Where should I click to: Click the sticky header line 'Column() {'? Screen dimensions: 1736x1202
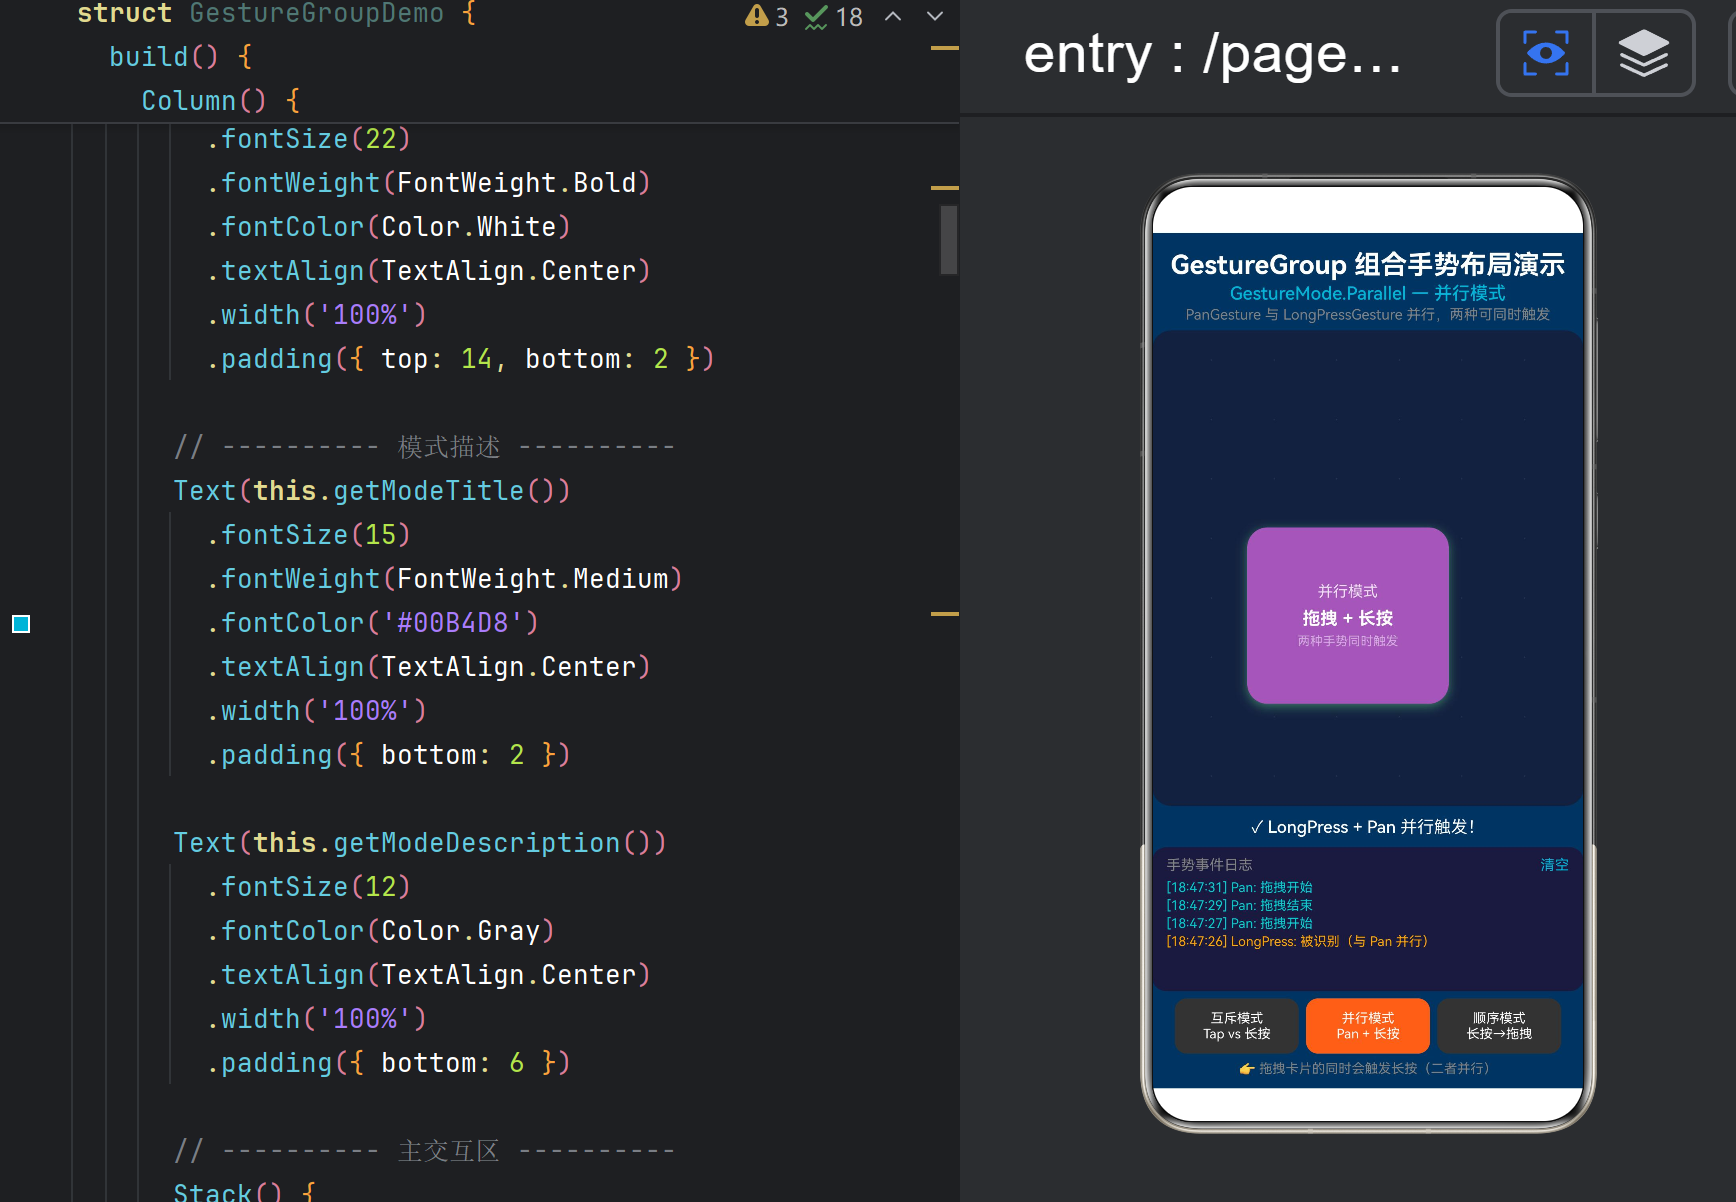(221, 101)
